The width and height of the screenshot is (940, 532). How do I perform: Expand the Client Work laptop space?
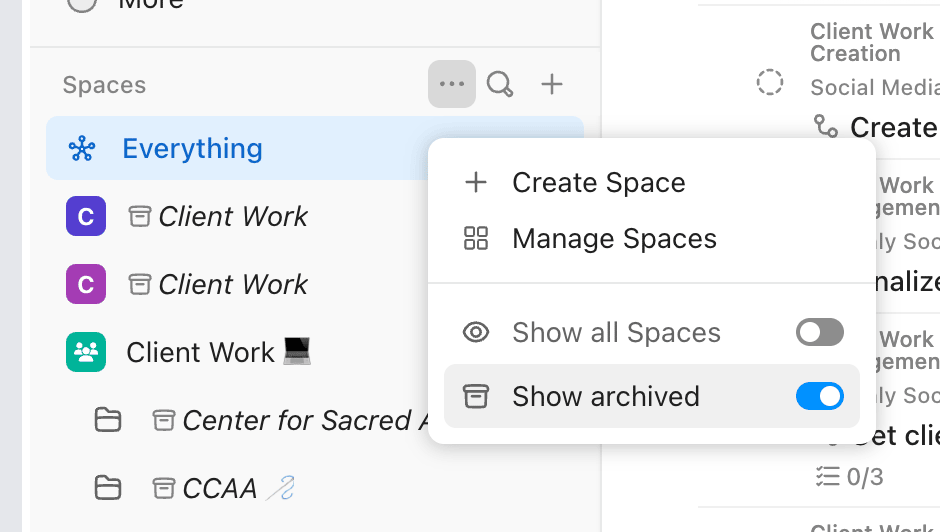(x=218, y=352)
